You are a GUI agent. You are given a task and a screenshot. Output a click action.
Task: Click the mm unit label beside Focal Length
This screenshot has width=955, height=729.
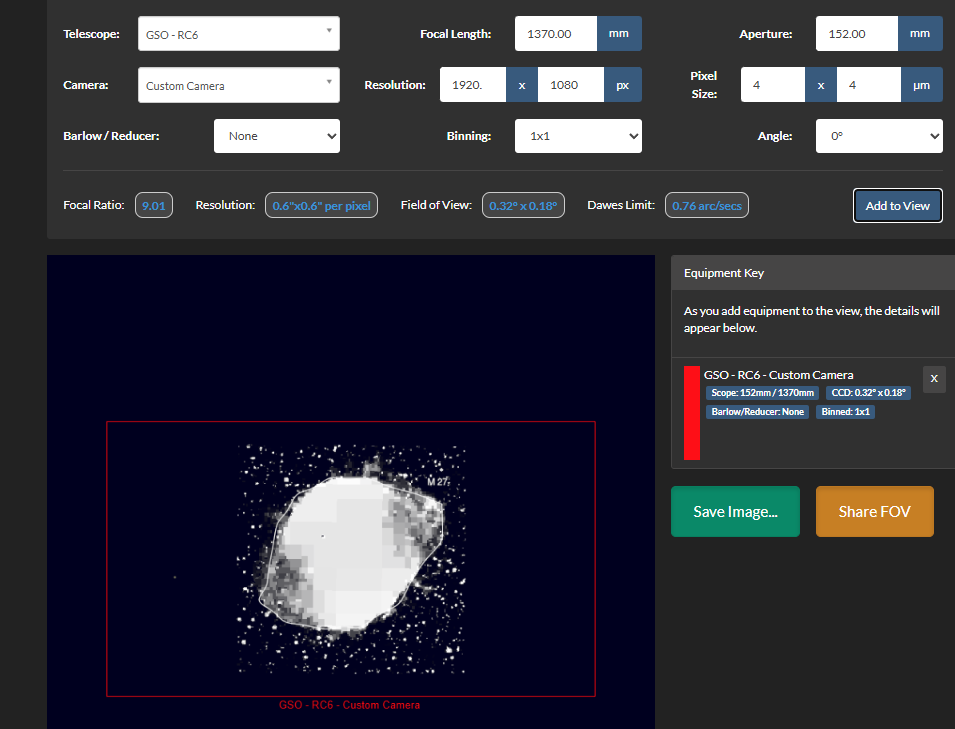(x=619, y=33)
